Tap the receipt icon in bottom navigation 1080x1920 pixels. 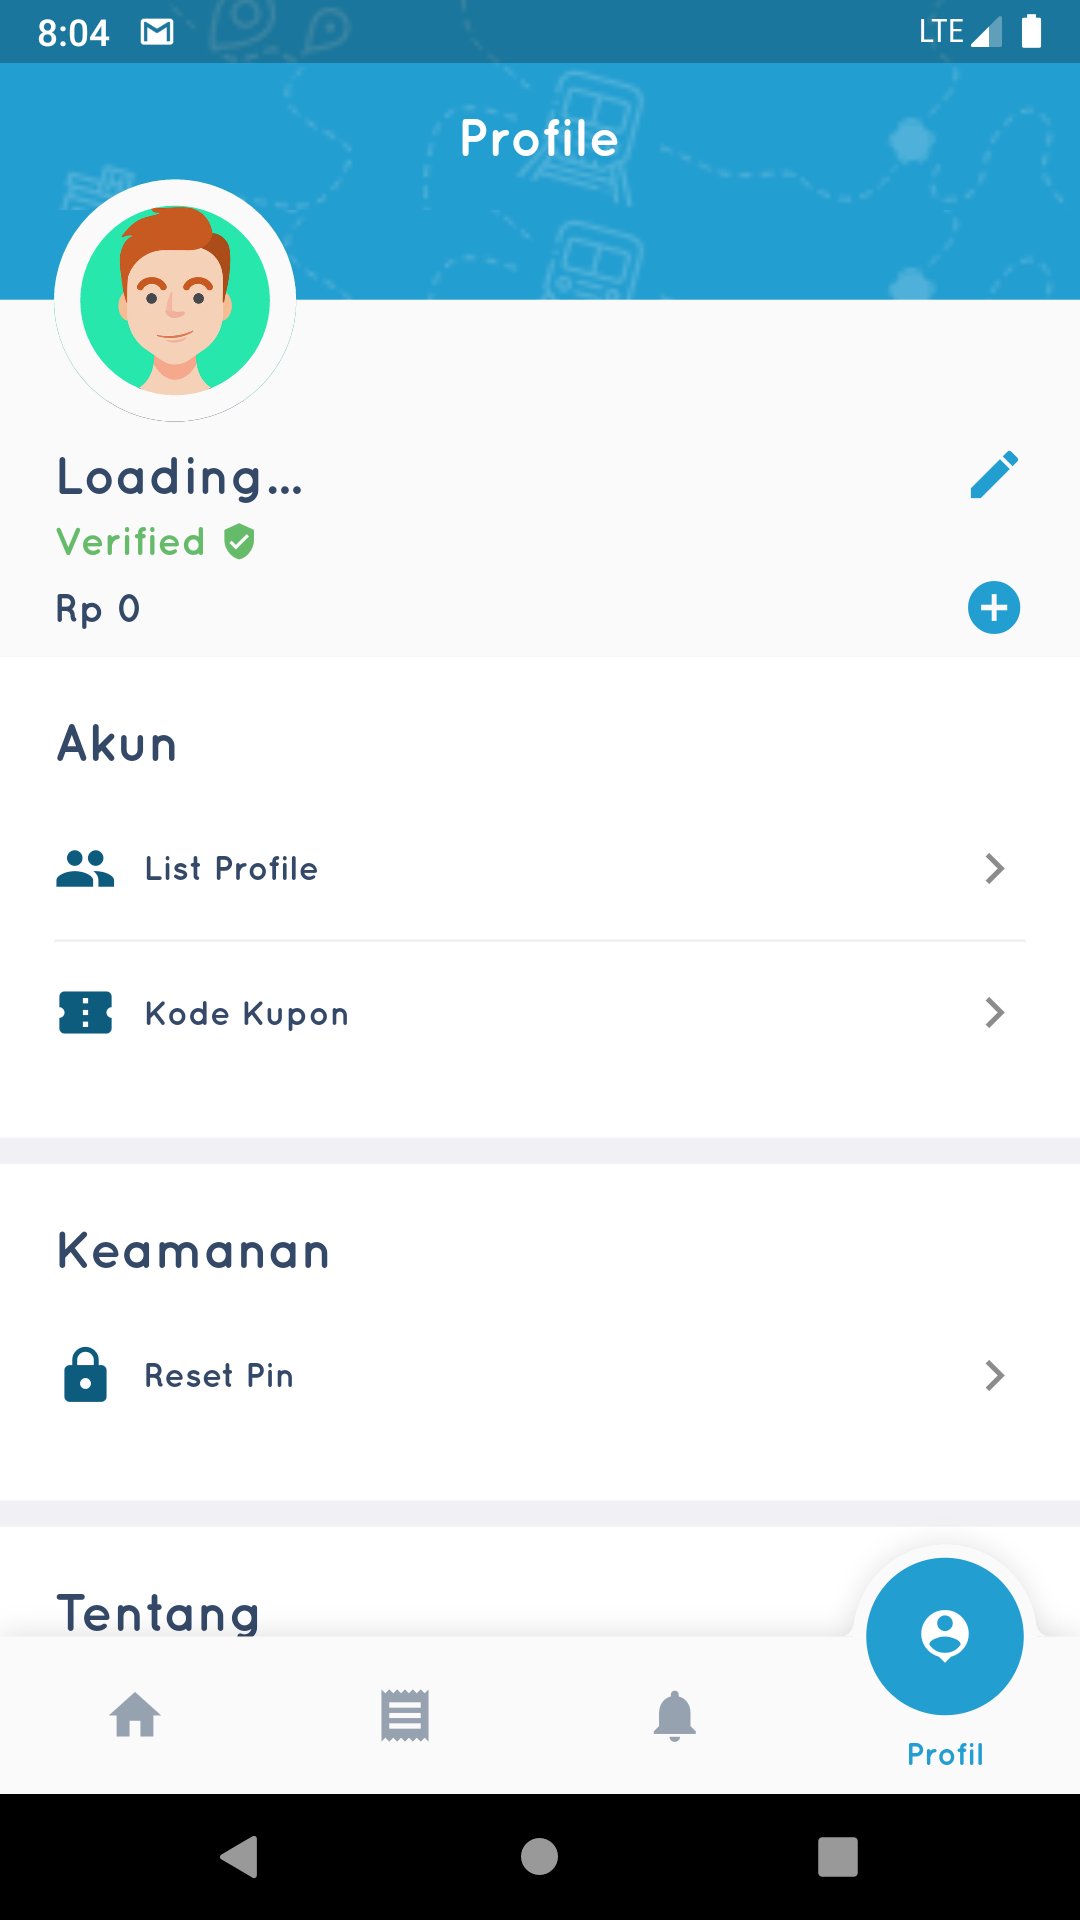click(x=405, y=1715)
